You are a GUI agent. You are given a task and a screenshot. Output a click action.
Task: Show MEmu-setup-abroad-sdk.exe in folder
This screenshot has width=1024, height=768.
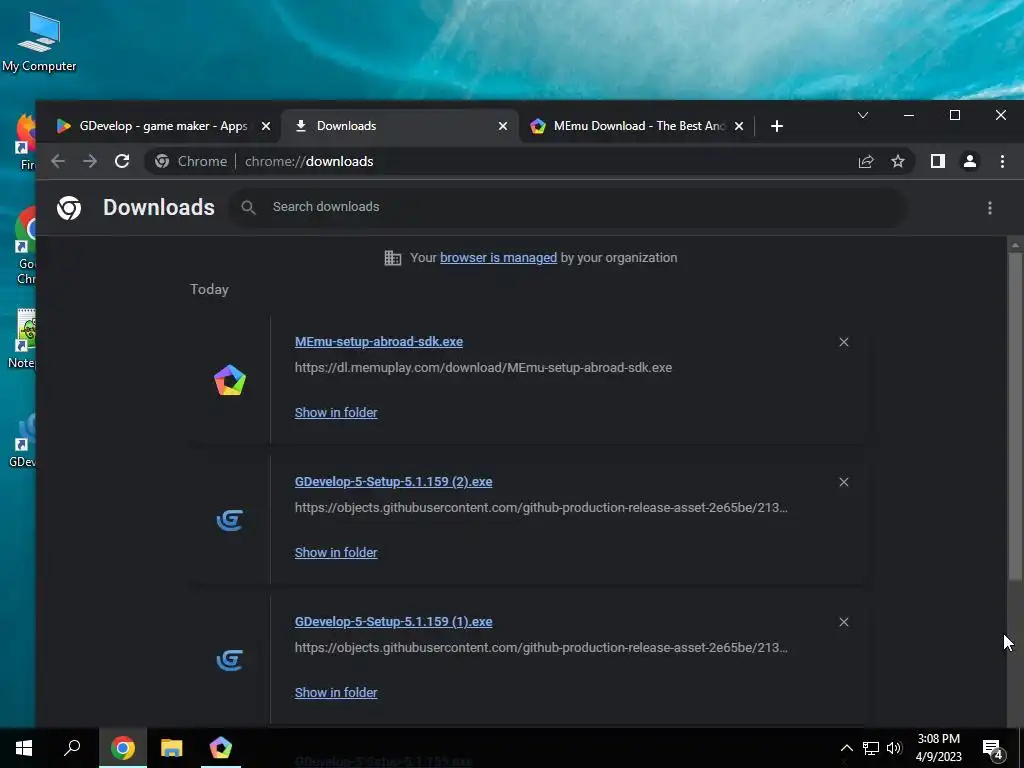pos(336,413)
